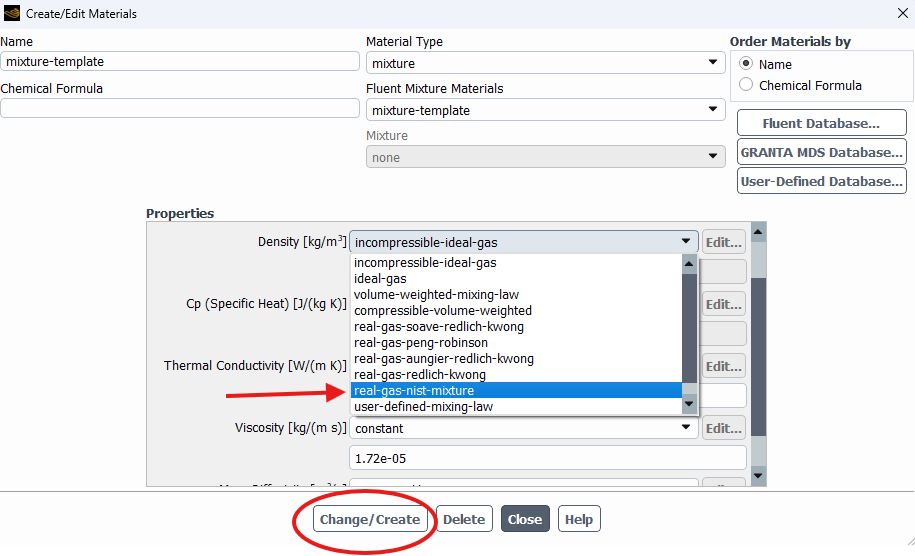Click the density list scroll-down arrow
The width and height of the screenshot is (915, 556).
pos(689,404)
